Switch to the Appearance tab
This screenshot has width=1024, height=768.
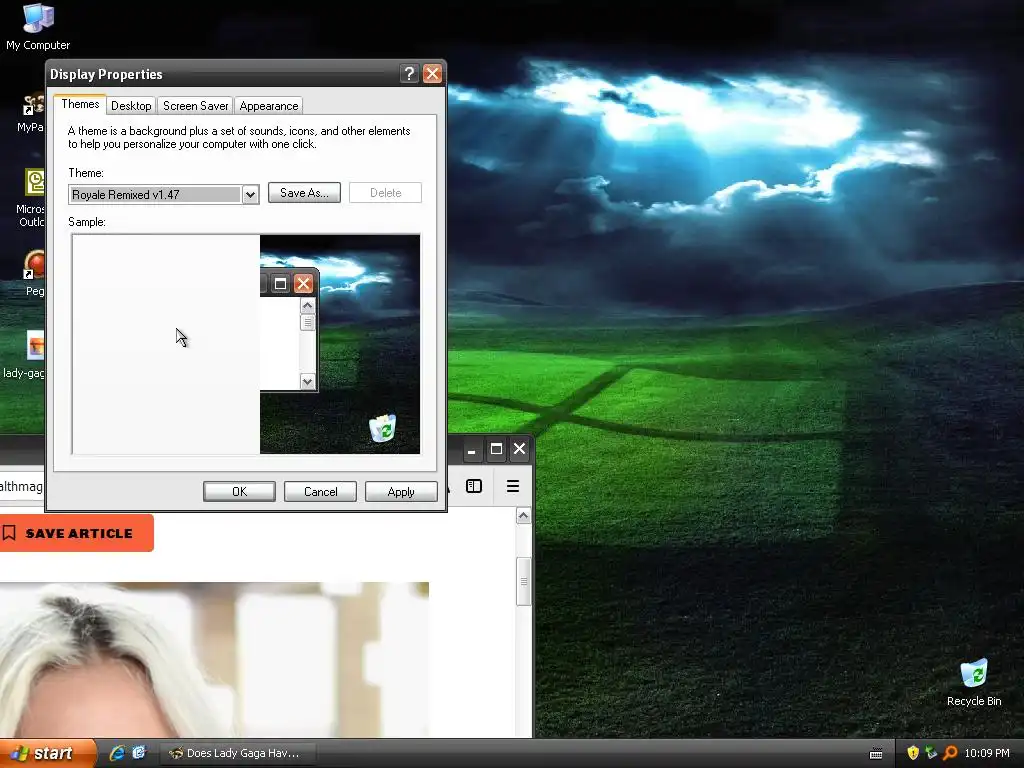pyautogui.click(x=268, y=106)
